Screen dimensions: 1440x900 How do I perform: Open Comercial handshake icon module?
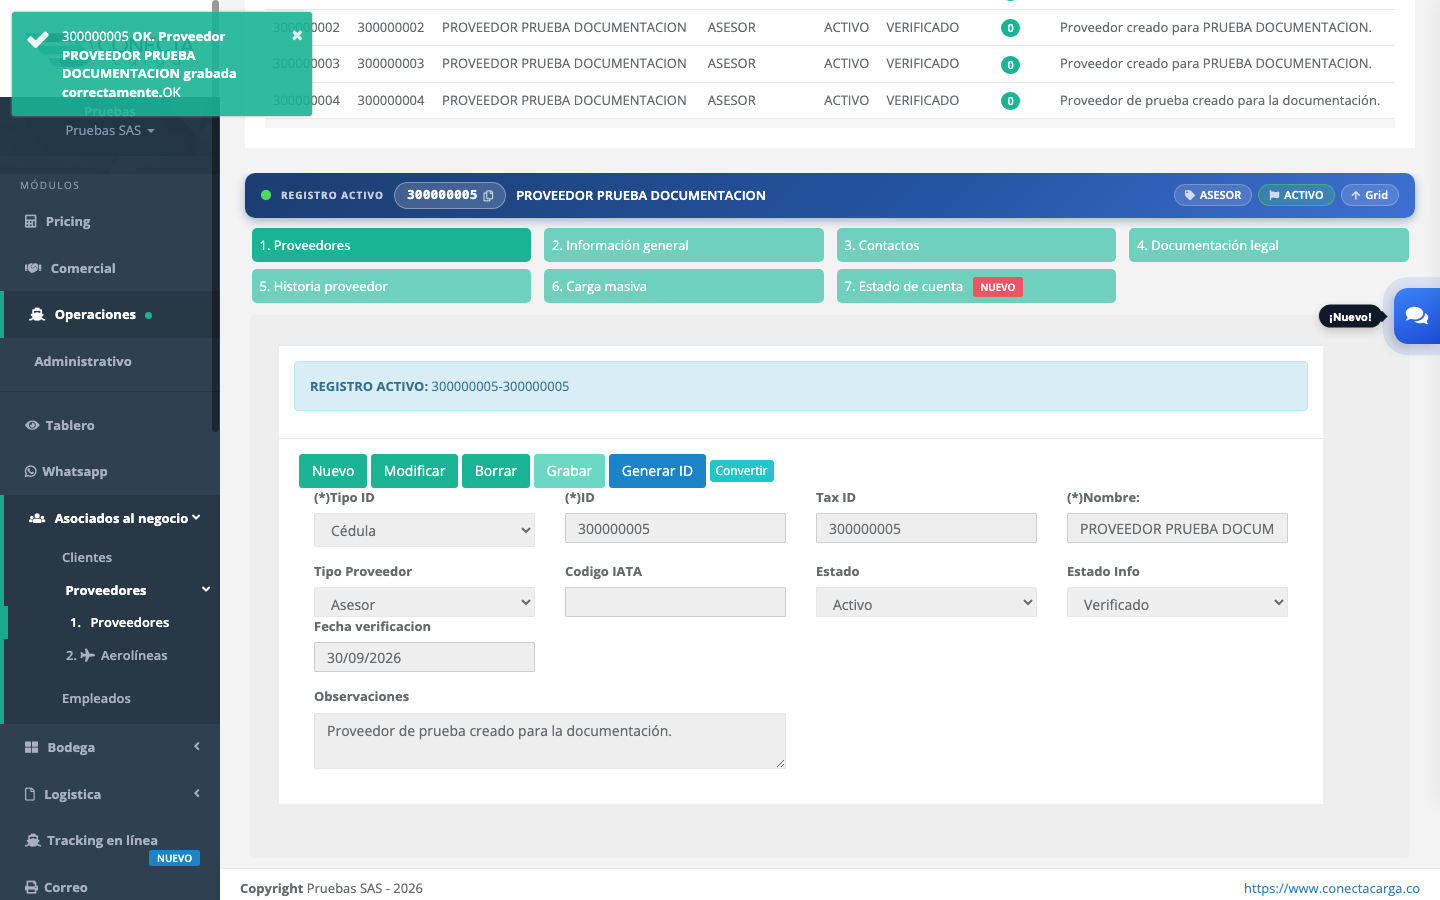point(33,268)
